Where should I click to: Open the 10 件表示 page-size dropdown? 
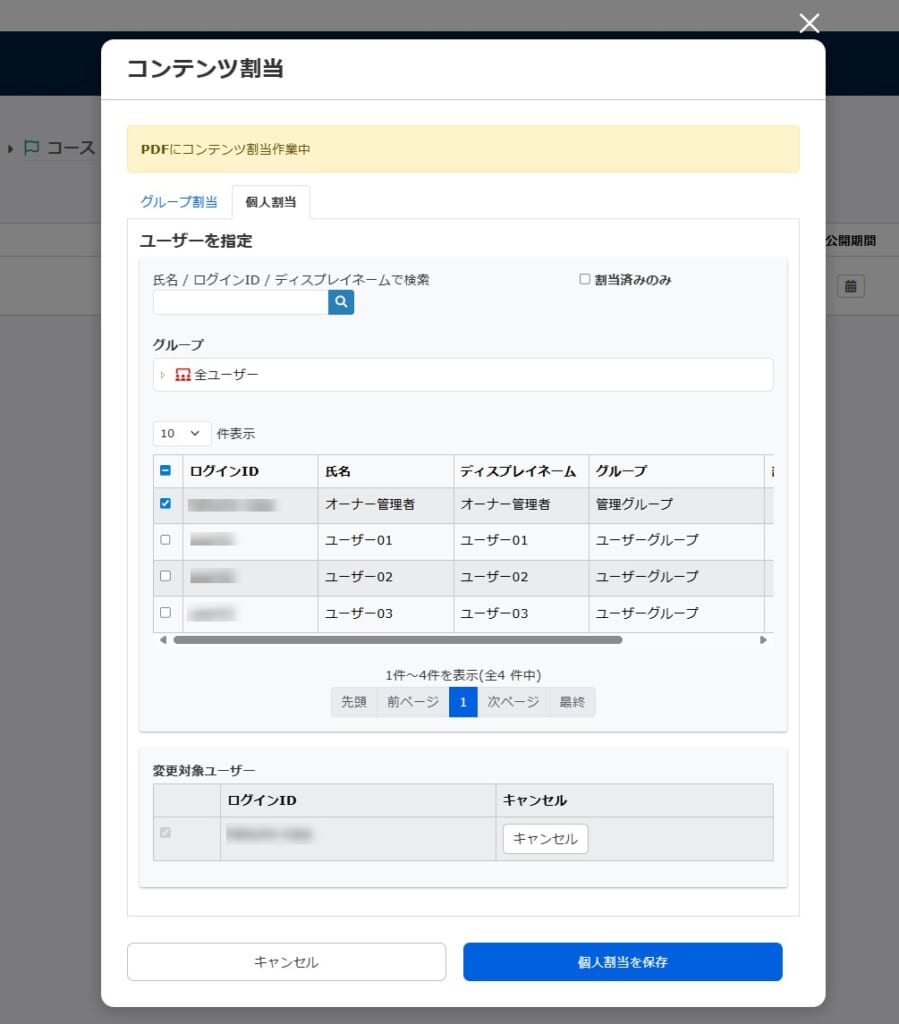pos(181,434)
